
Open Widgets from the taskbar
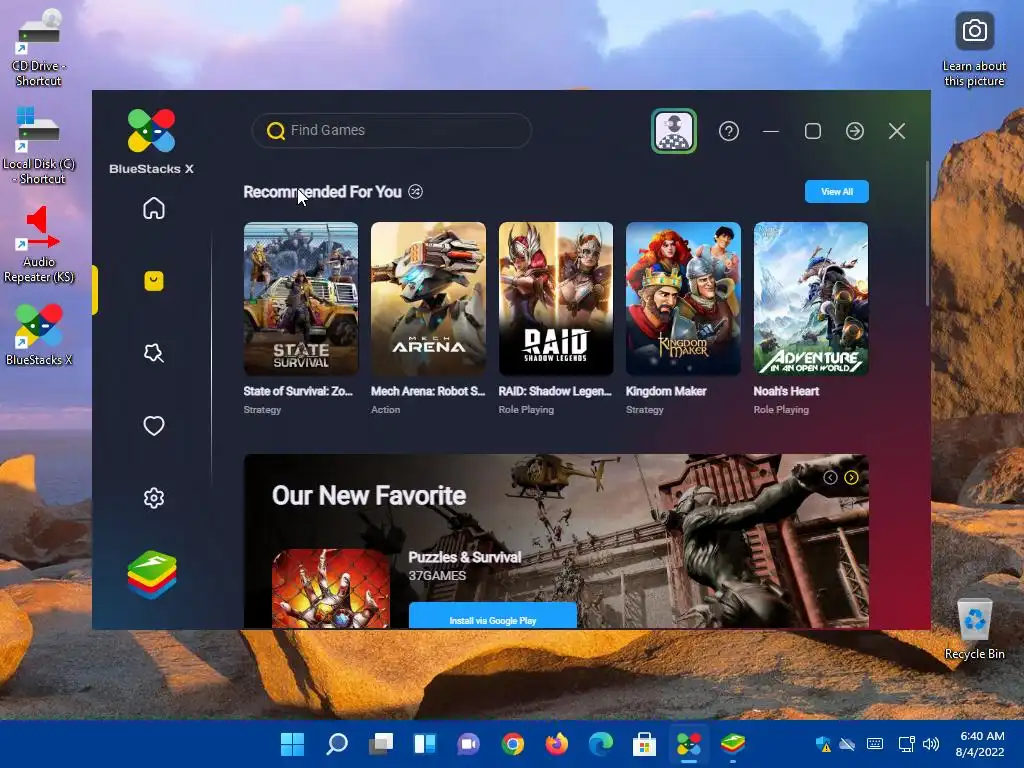pos(424,743)
